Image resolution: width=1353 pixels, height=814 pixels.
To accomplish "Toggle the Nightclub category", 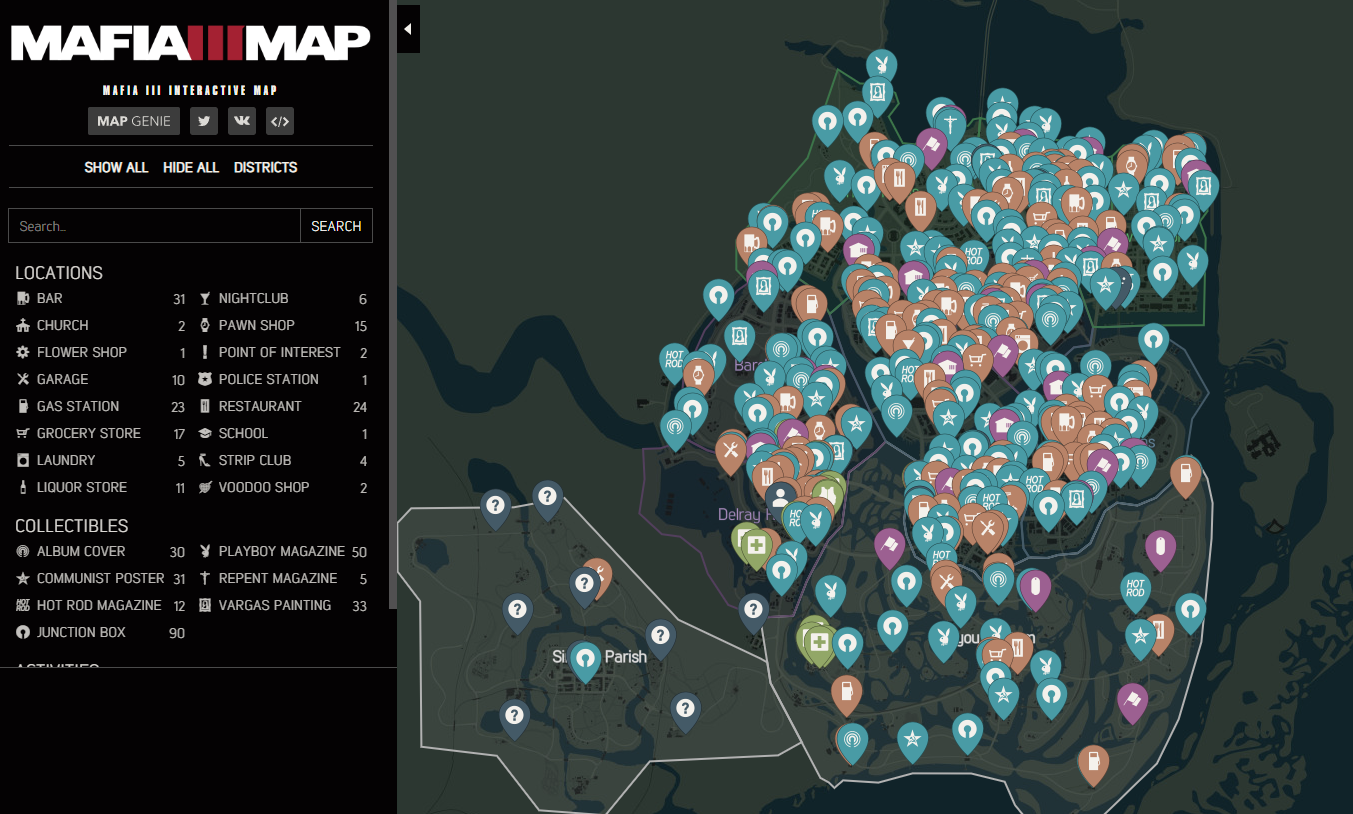I will pos(283,298).
